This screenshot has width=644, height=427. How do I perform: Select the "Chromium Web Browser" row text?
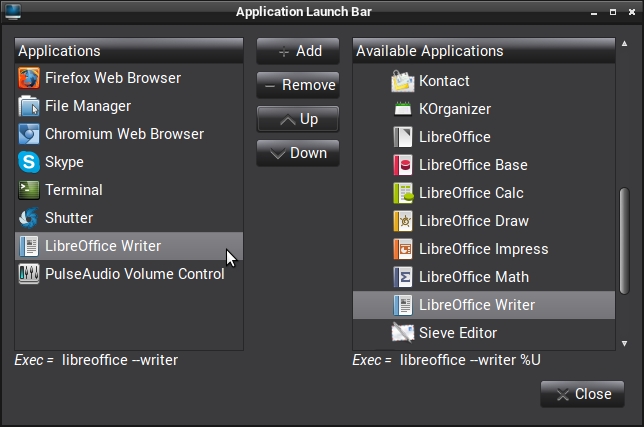(124, 134)
